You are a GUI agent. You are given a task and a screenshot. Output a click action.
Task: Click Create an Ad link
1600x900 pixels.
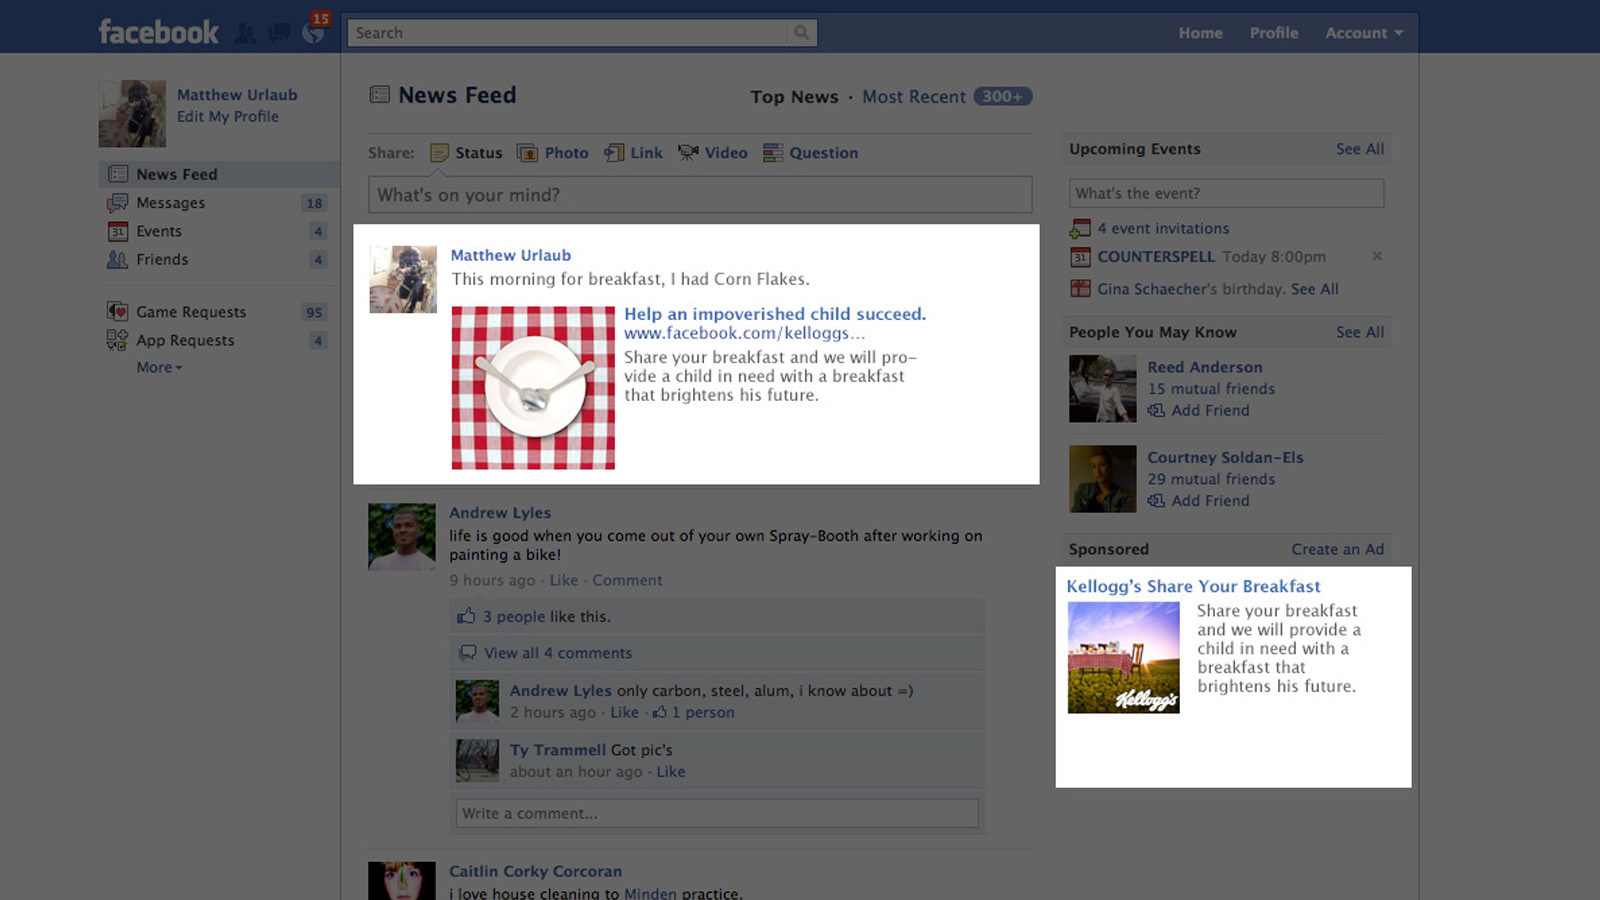pyautogui.click(x=1337, y=549)
